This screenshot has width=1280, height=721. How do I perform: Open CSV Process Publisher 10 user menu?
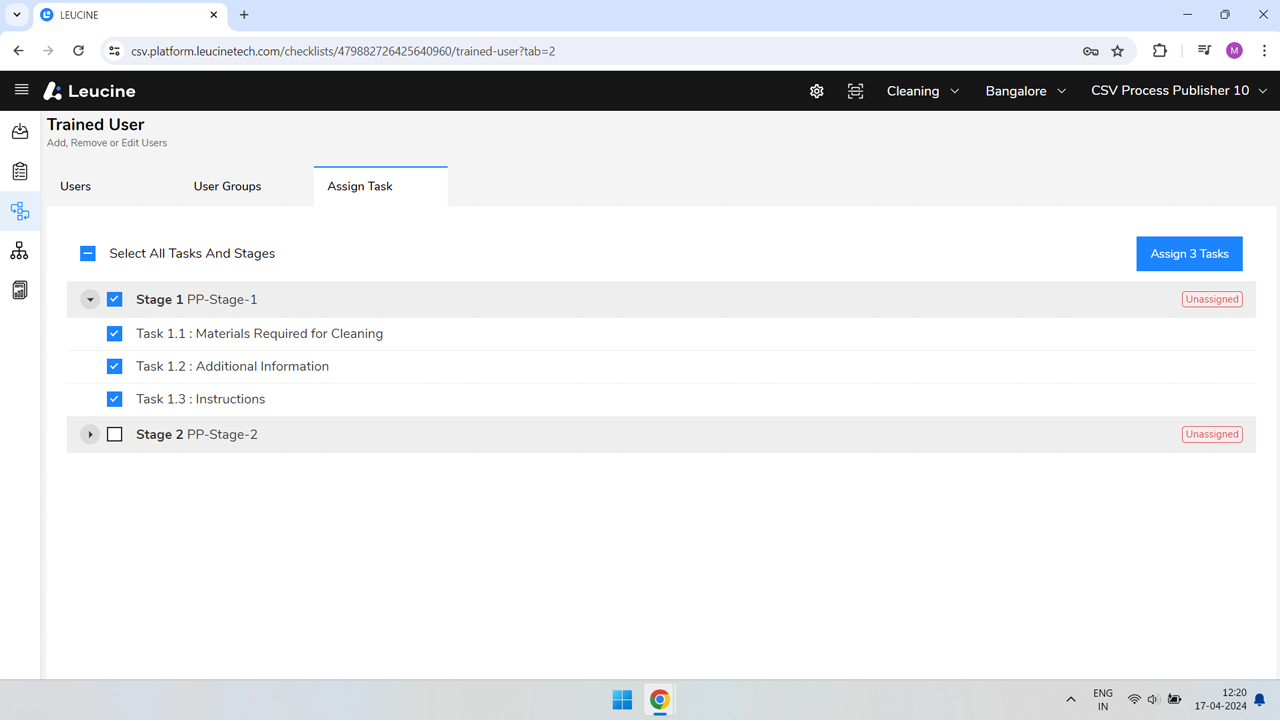pos(1179,91)
